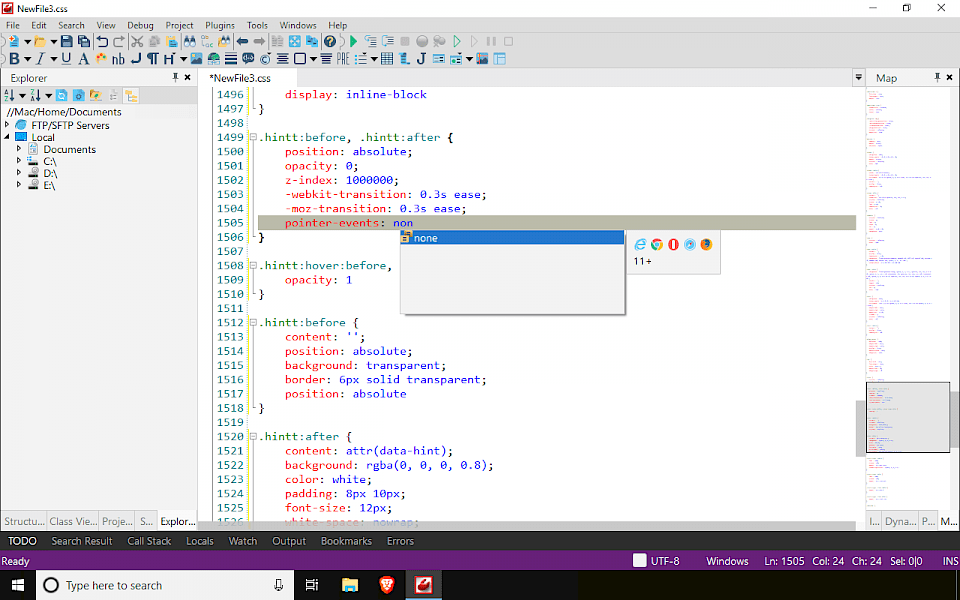Select 'none' autocomplete suggestion
This screenshot has width=960, height=600.
pos(512,238)
